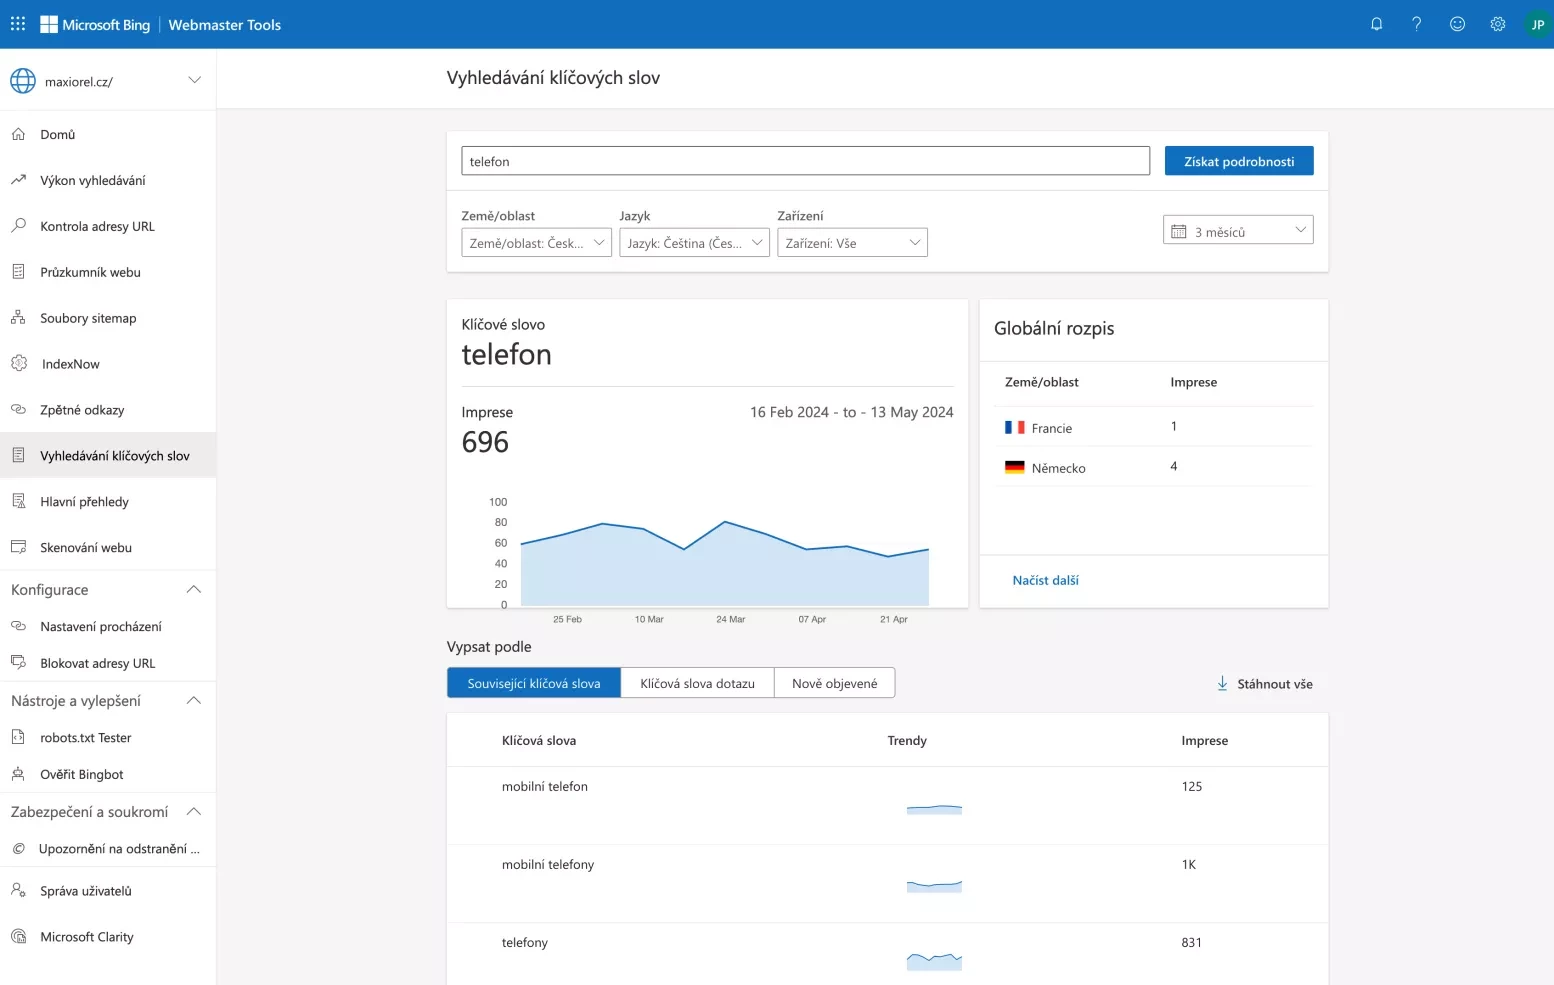Screen dimensions: 1554x985
Task: Switch to Klíčová slova dotazu tab
Action: (698, 683)
